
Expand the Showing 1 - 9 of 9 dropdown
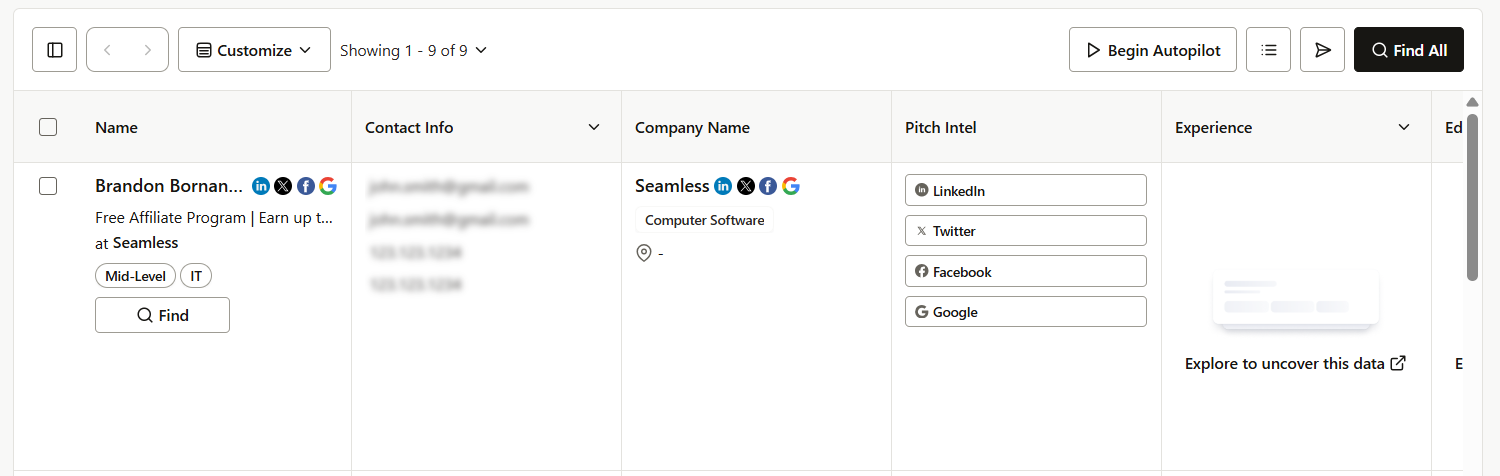[x=413, y=50]
